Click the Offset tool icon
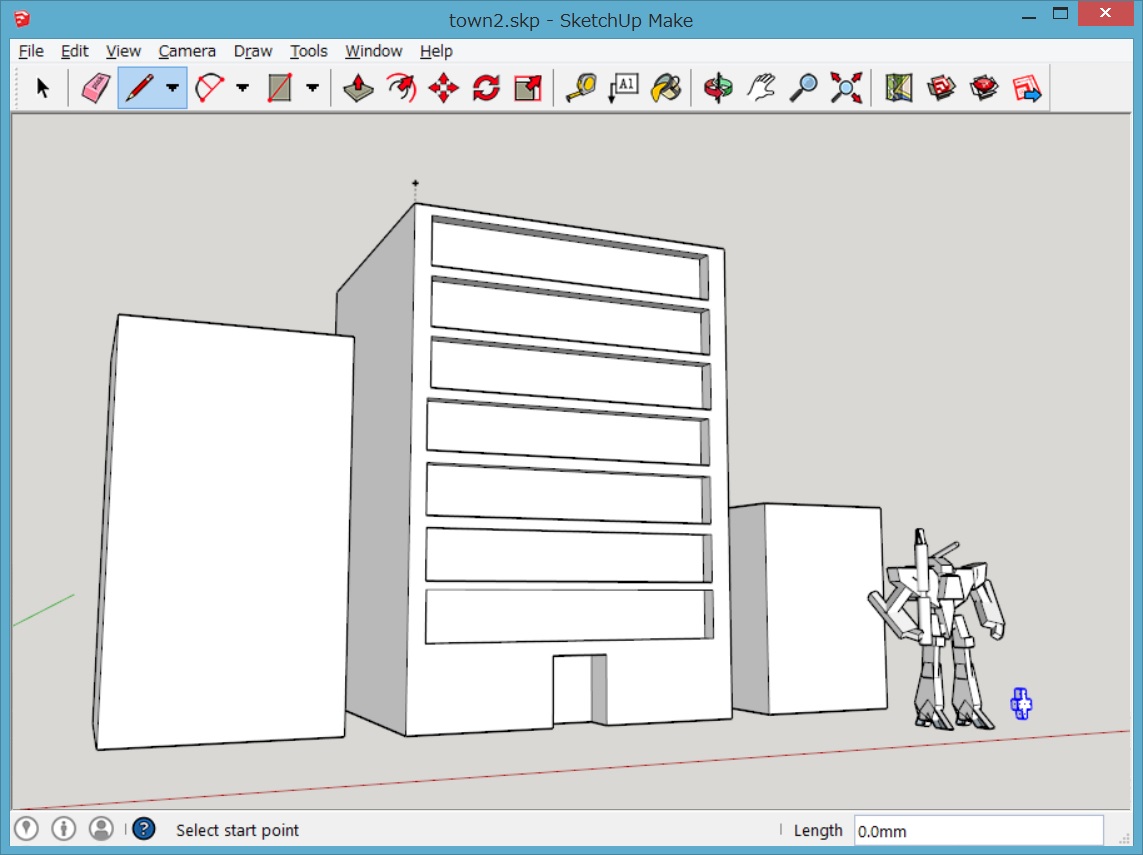Viewport: 1143px width, 855px height. (401, 88)
